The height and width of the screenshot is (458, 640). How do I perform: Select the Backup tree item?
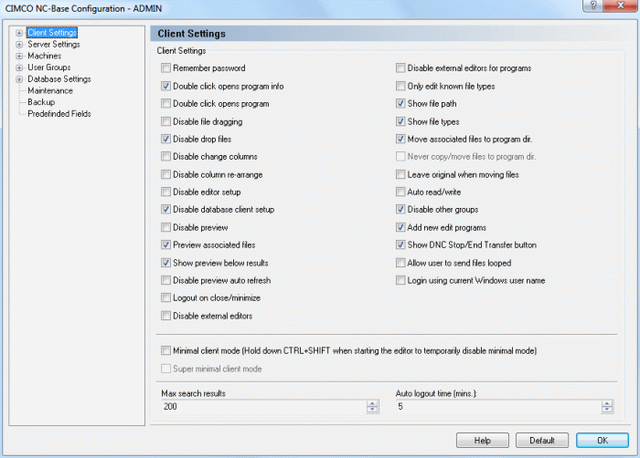click(x=41, y=102)
